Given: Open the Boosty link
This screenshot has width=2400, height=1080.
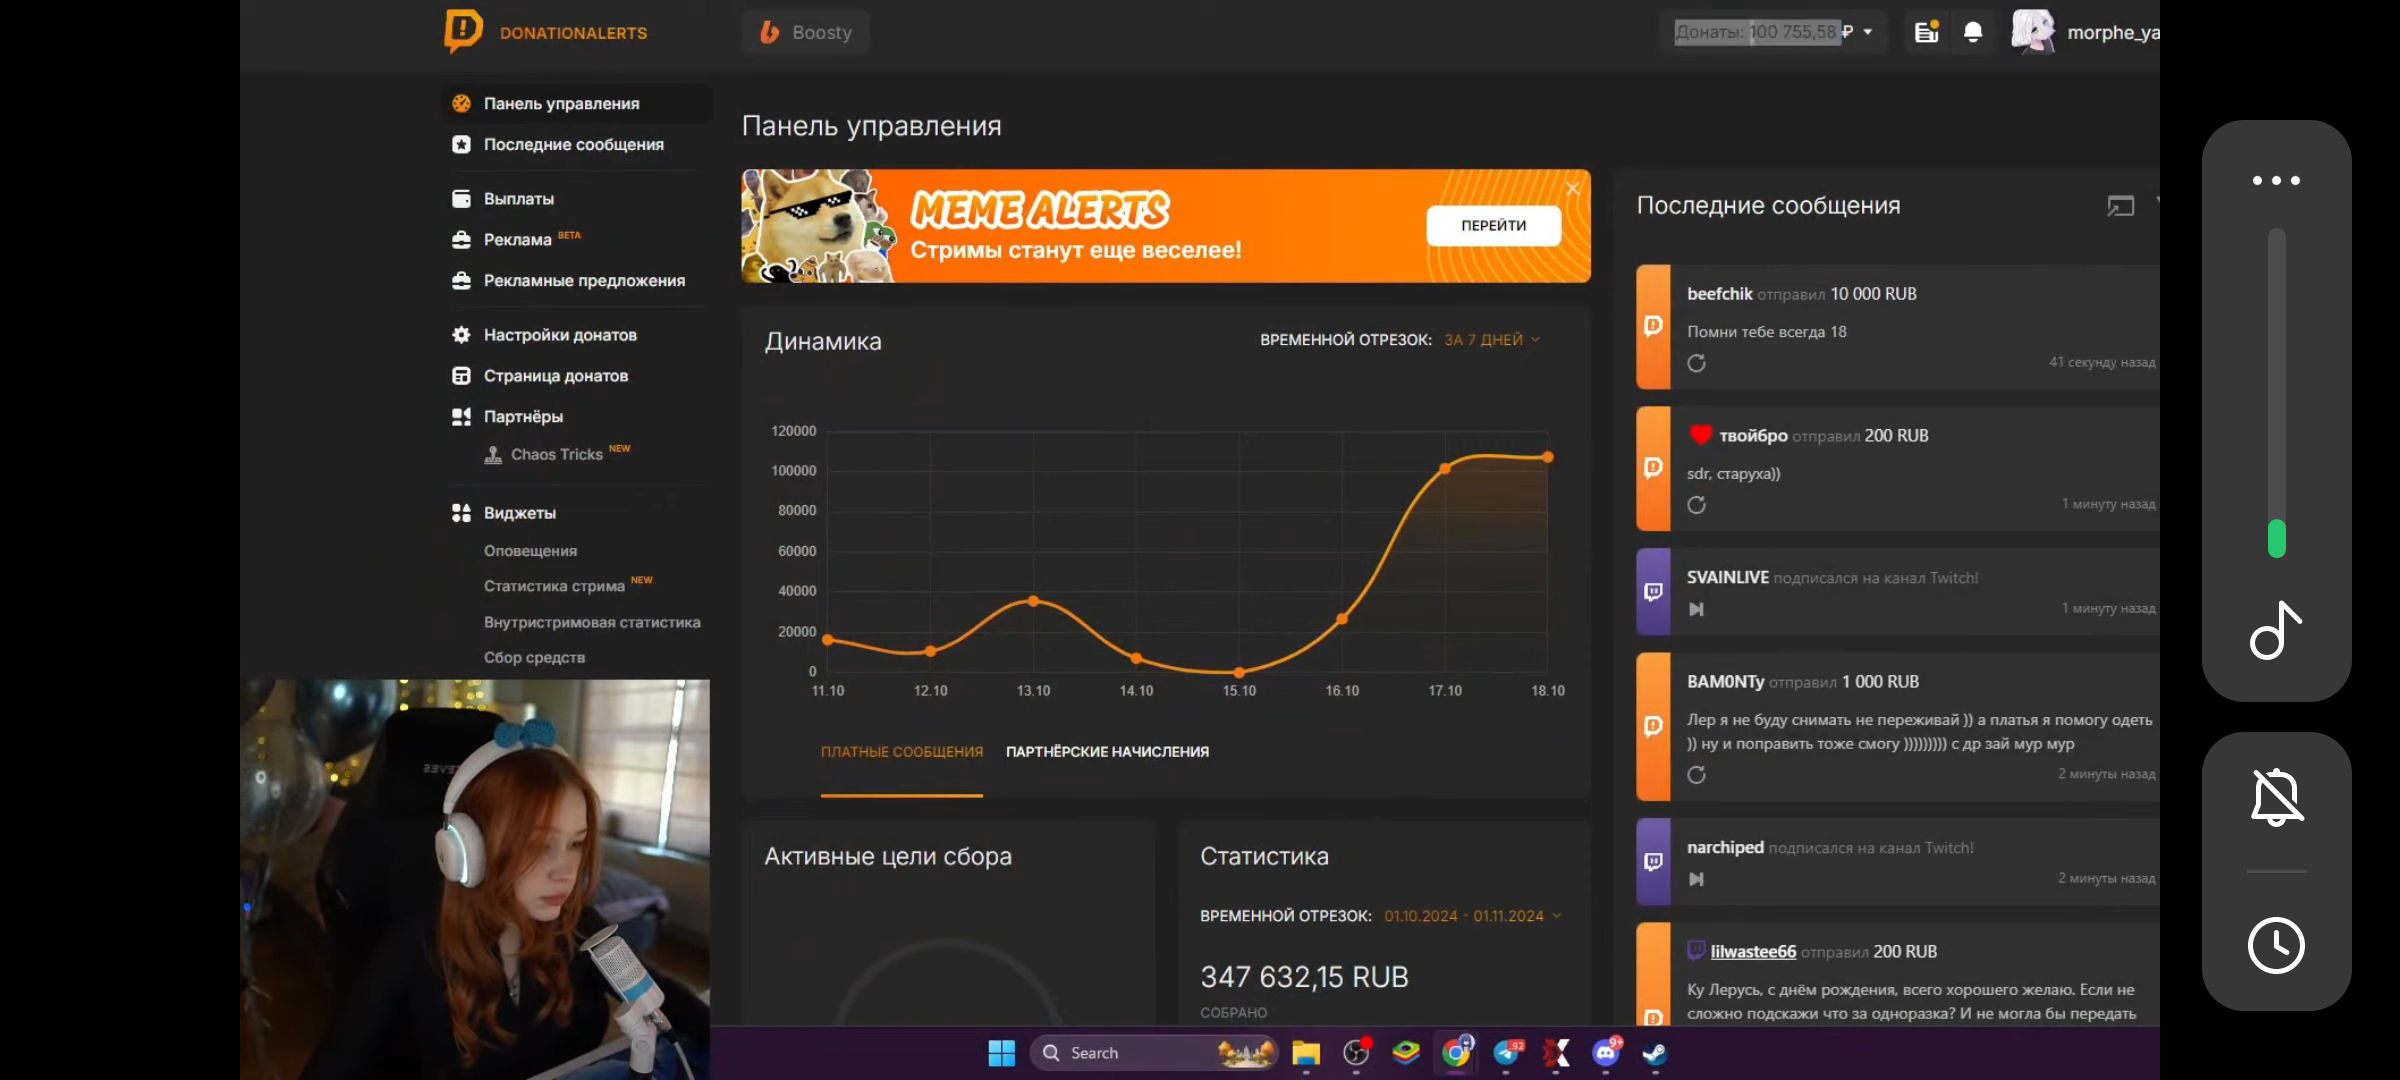Looking at the screenshot, I should 806,32.
